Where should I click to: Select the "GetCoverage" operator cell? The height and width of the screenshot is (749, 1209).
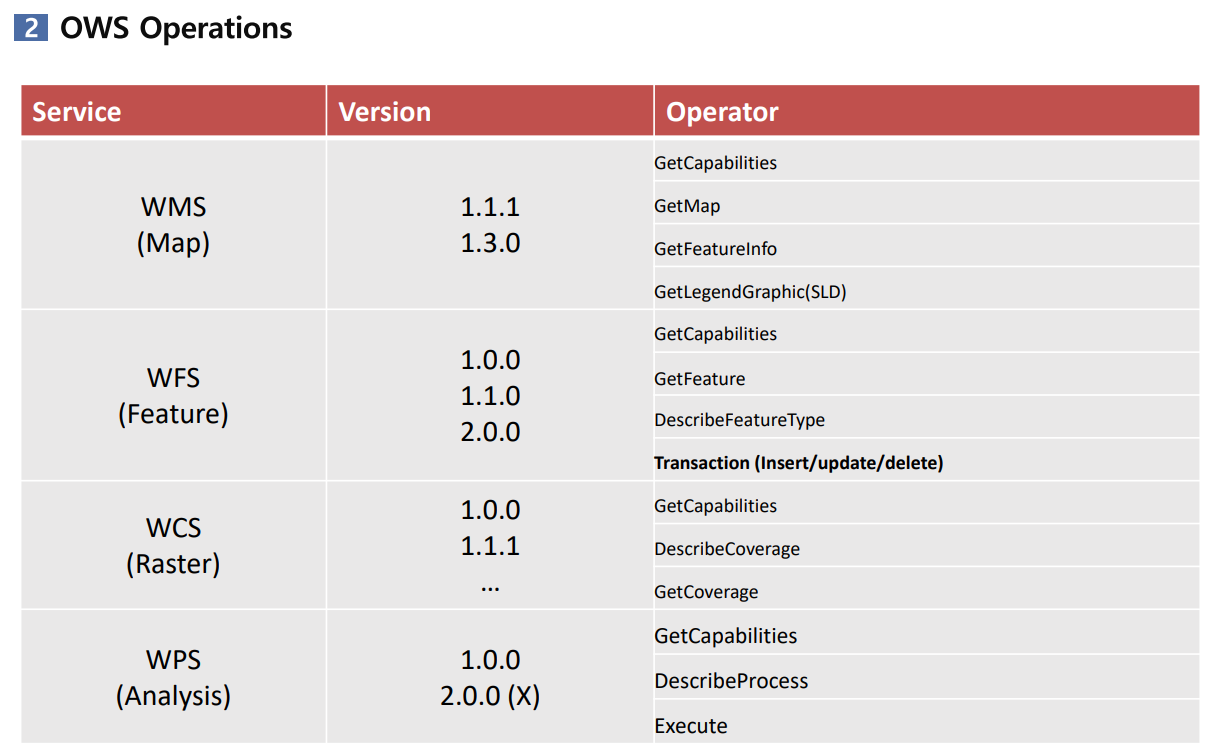coord(927,590)
